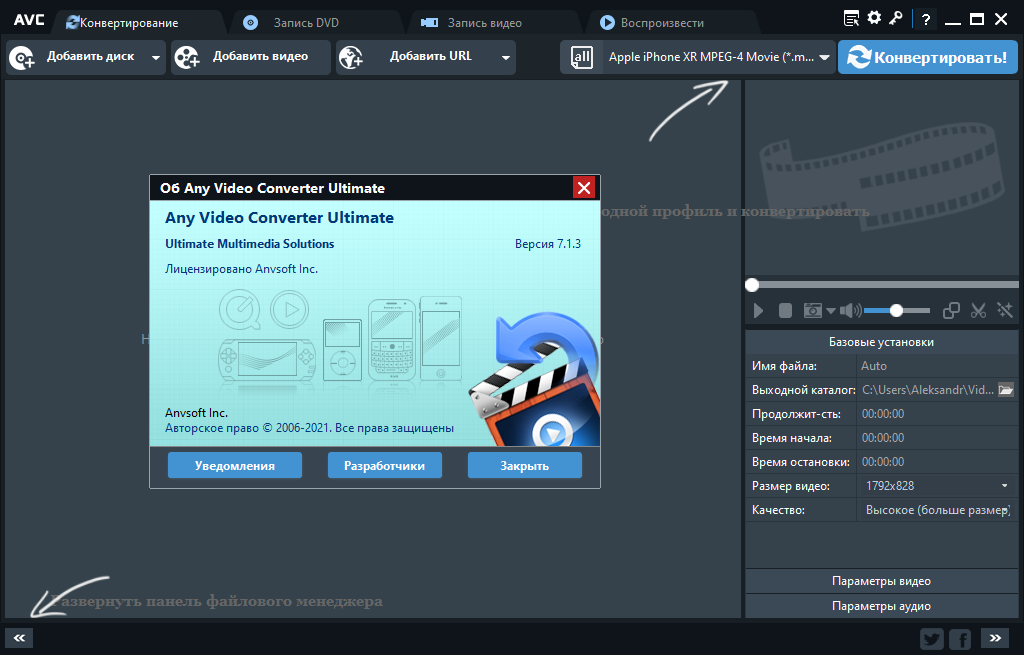Click the double-right arrows button
Image resolution: width=1024 pixels, height=655 pixels.
pyautogui.click(x=995, y=638)
